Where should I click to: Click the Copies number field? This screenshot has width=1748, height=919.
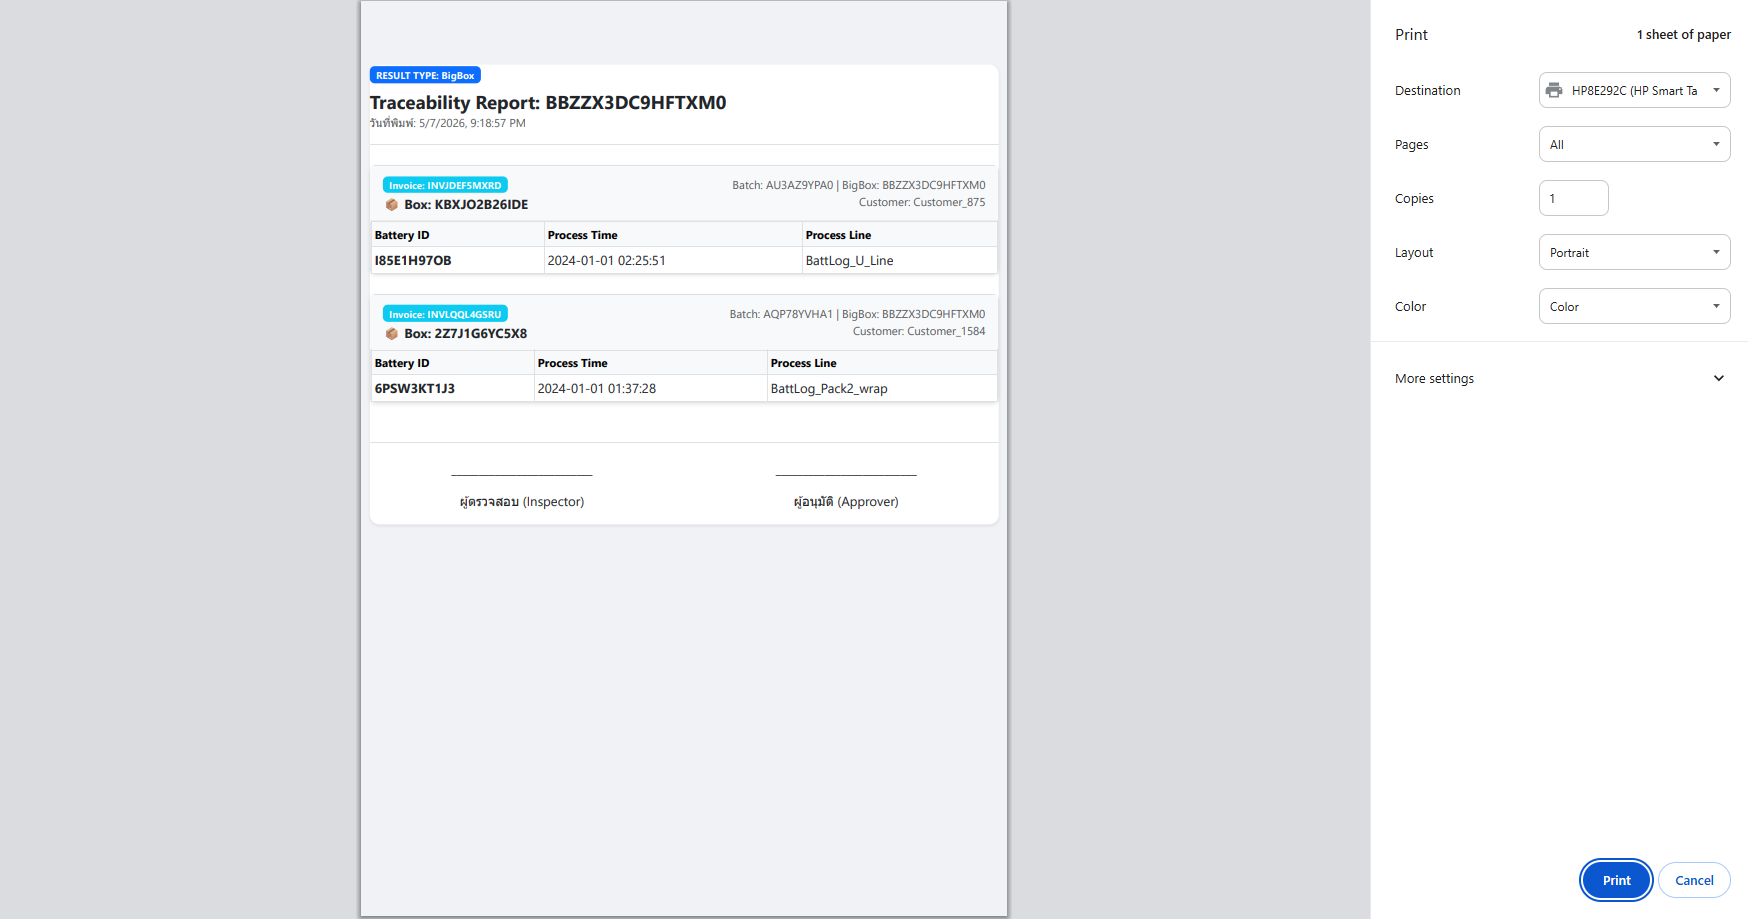[1573, 198]
